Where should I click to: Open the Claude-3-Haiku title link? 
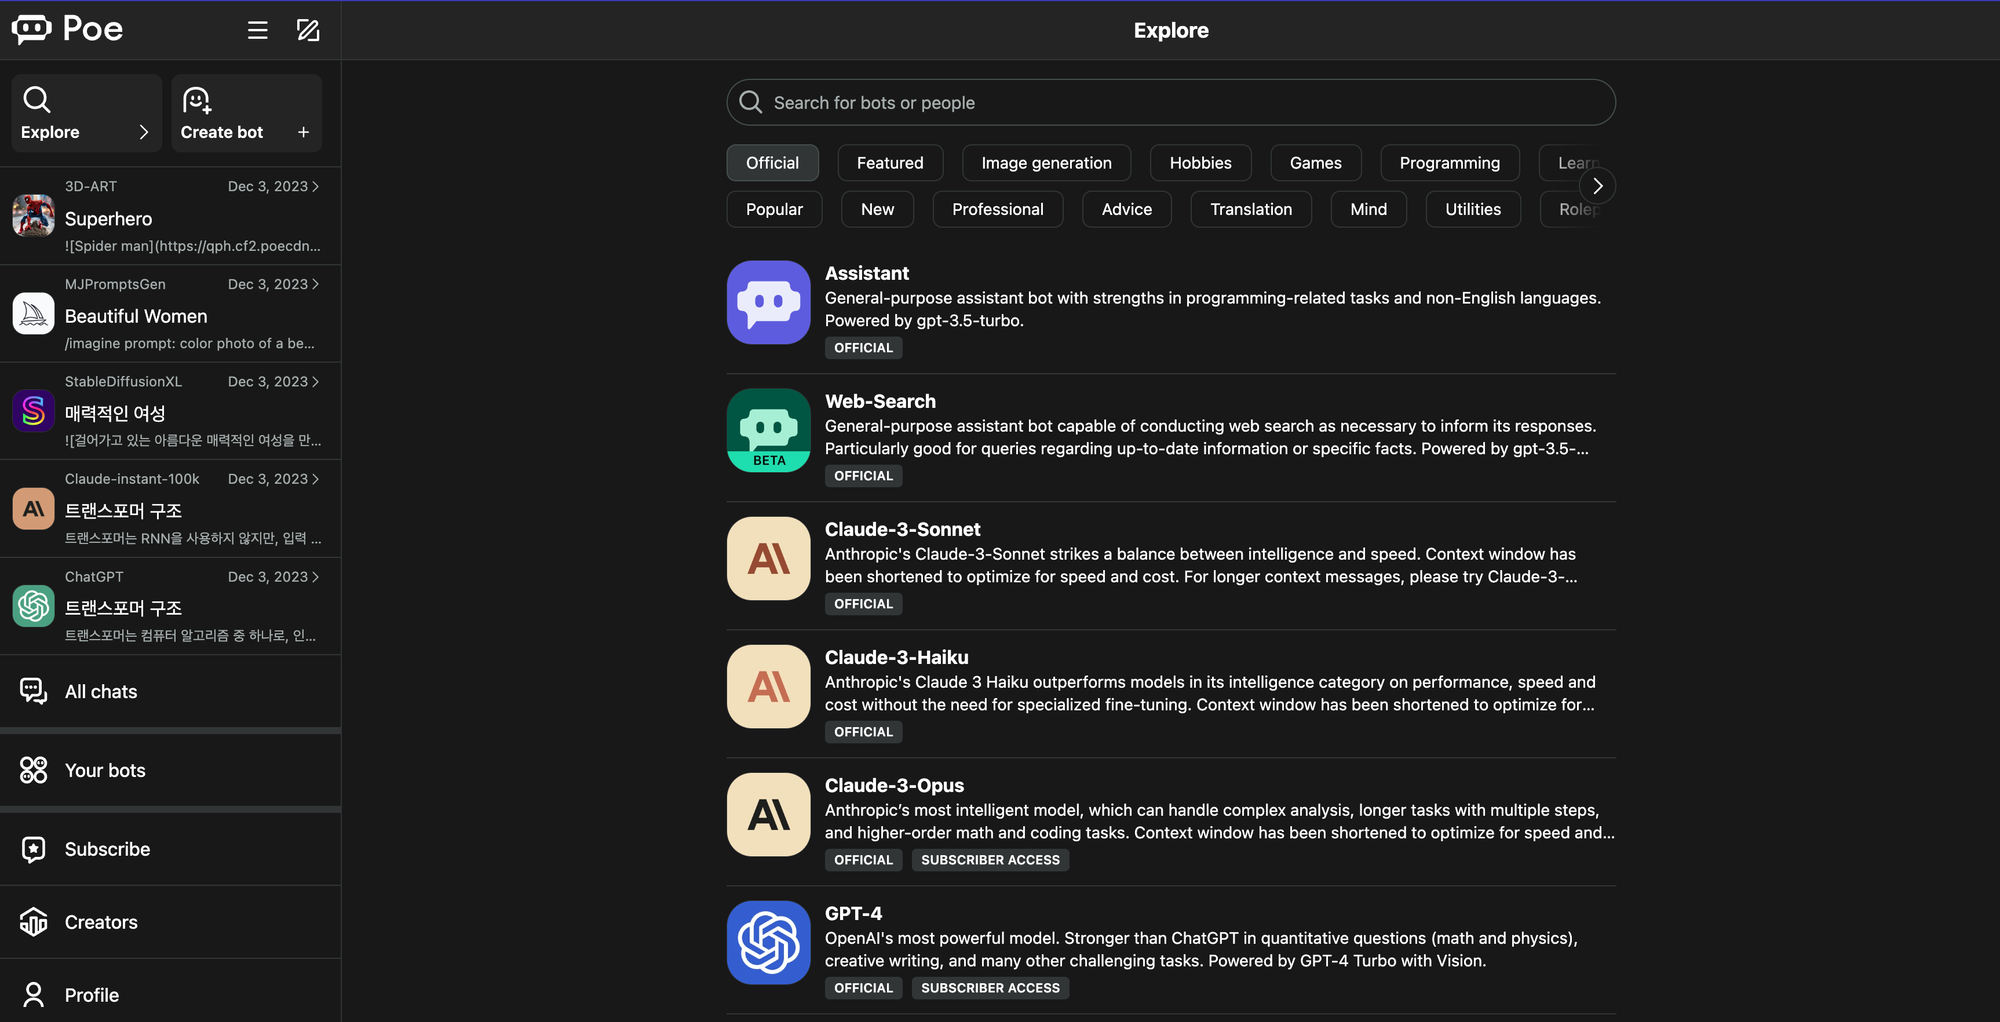click(896, 657)
